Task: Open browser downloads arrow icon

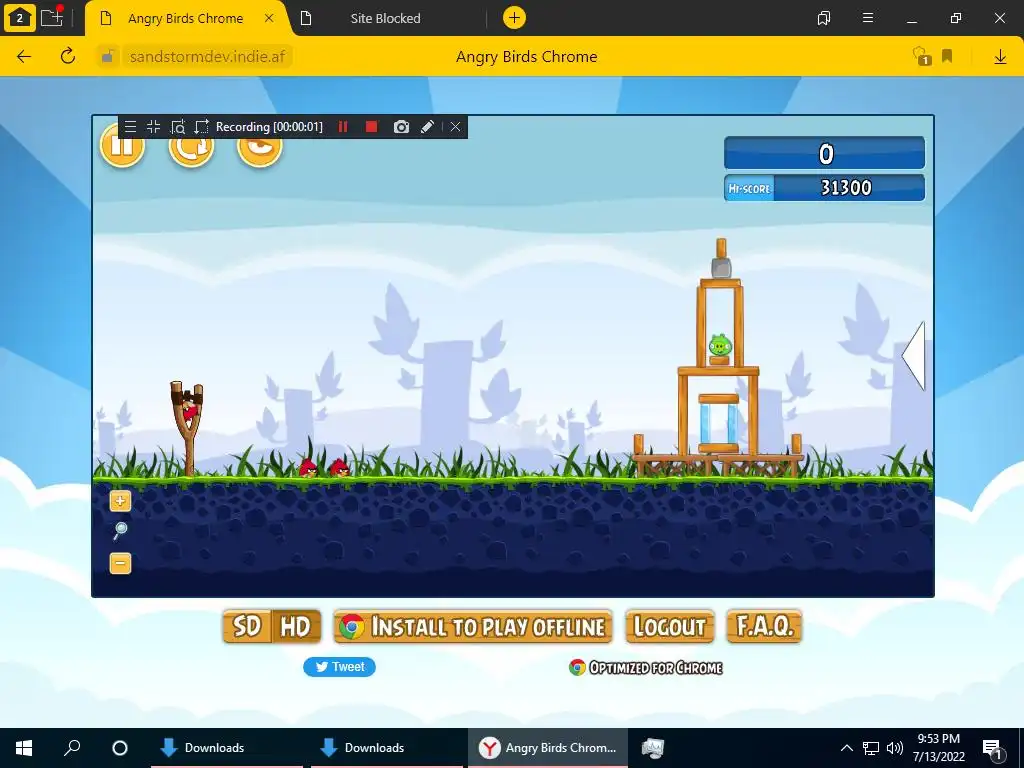Action: (1000, 57)
